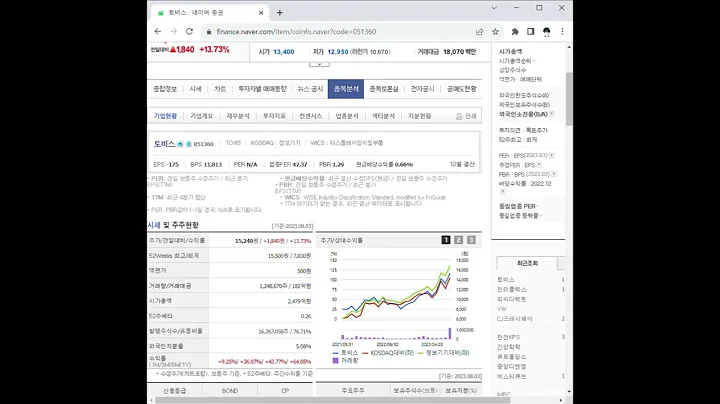720x404 pixels.
Task: Select the 지분현황 sub-tab
Action: pyautogui.click(x=420, y=116)
